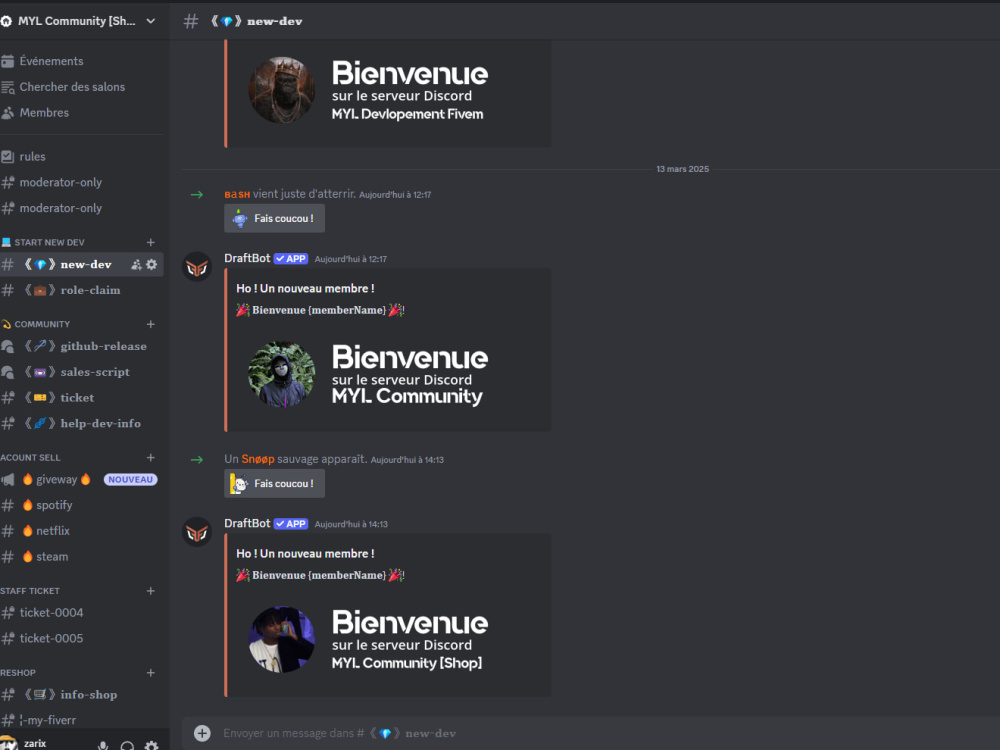Open DraftBot profile from 14:13 message name

coord(247,524)
